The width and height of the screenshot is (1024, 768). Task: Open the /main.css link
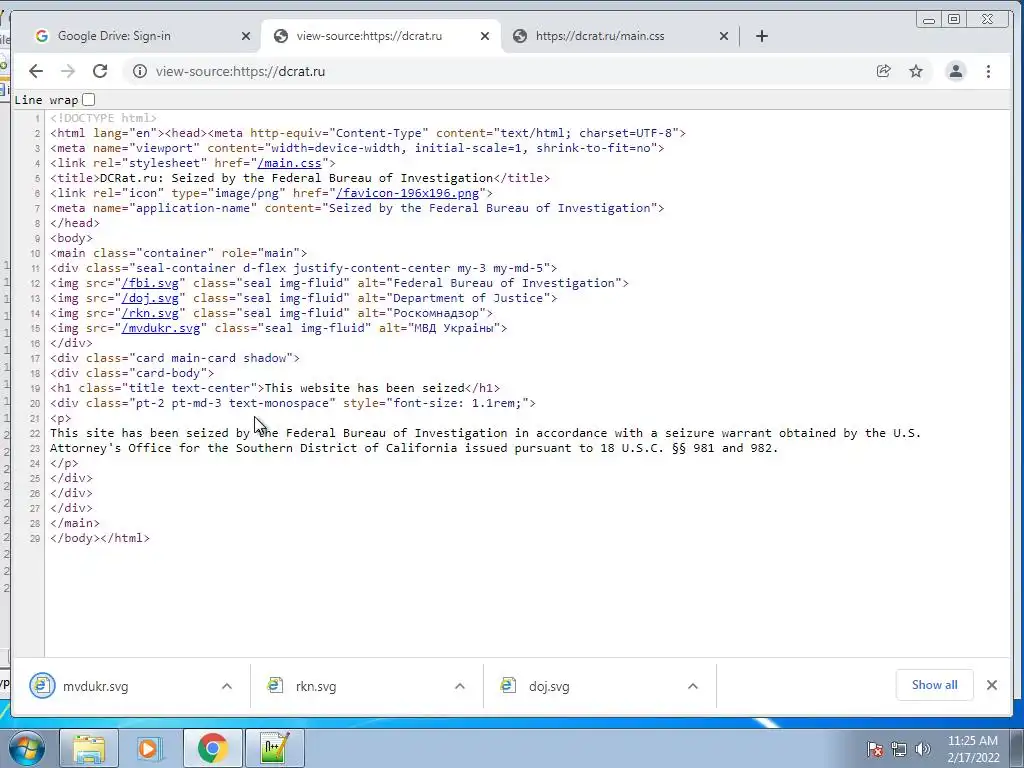point(289,163)
